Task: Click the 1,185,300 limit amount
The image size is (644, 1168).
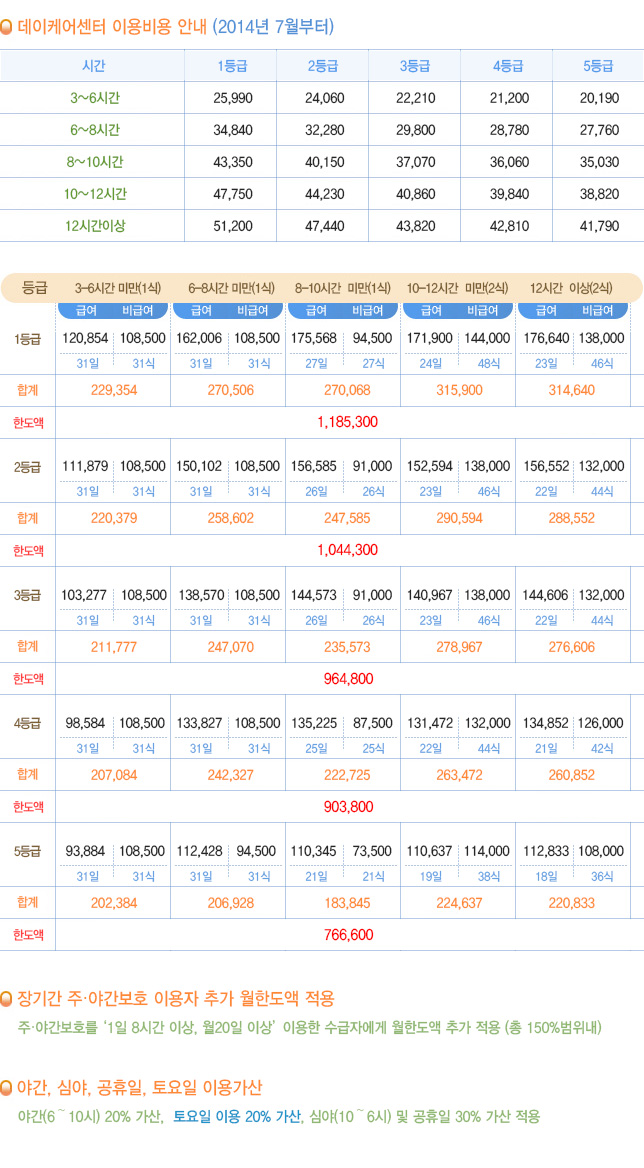Action: 348,422
